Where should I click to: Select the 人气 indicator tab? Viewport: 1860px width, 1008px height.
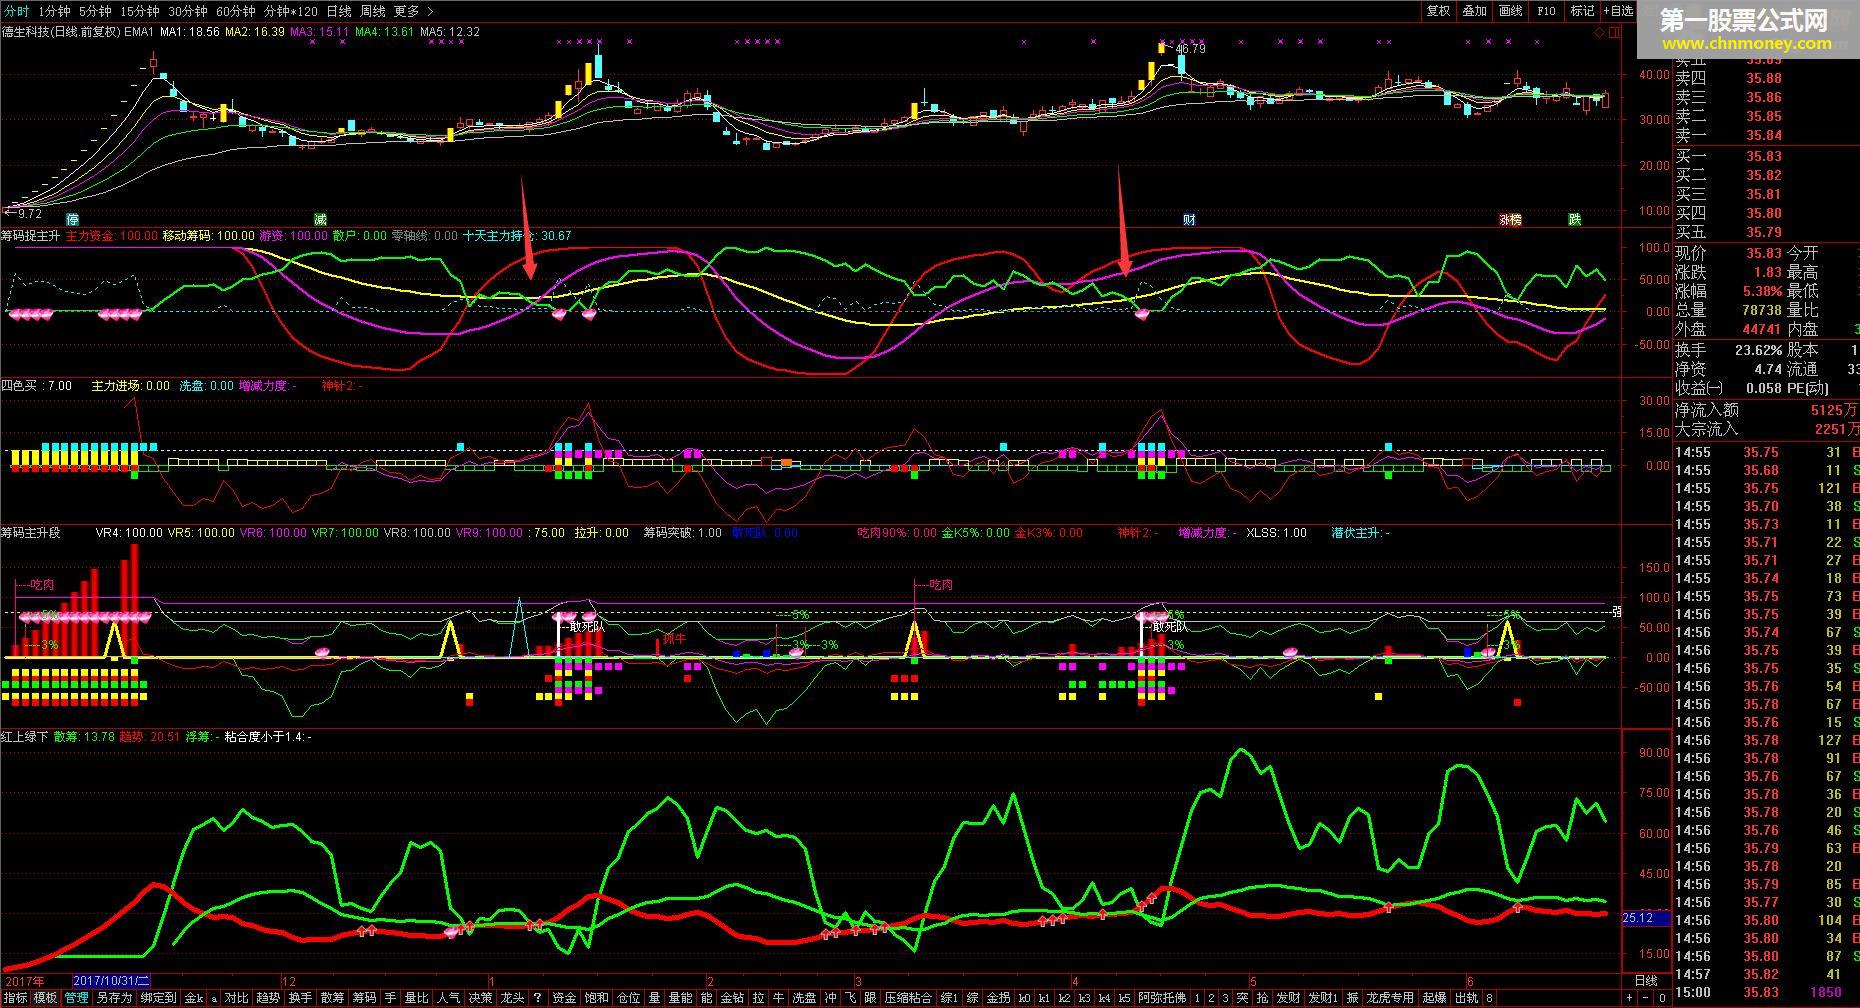448,998
